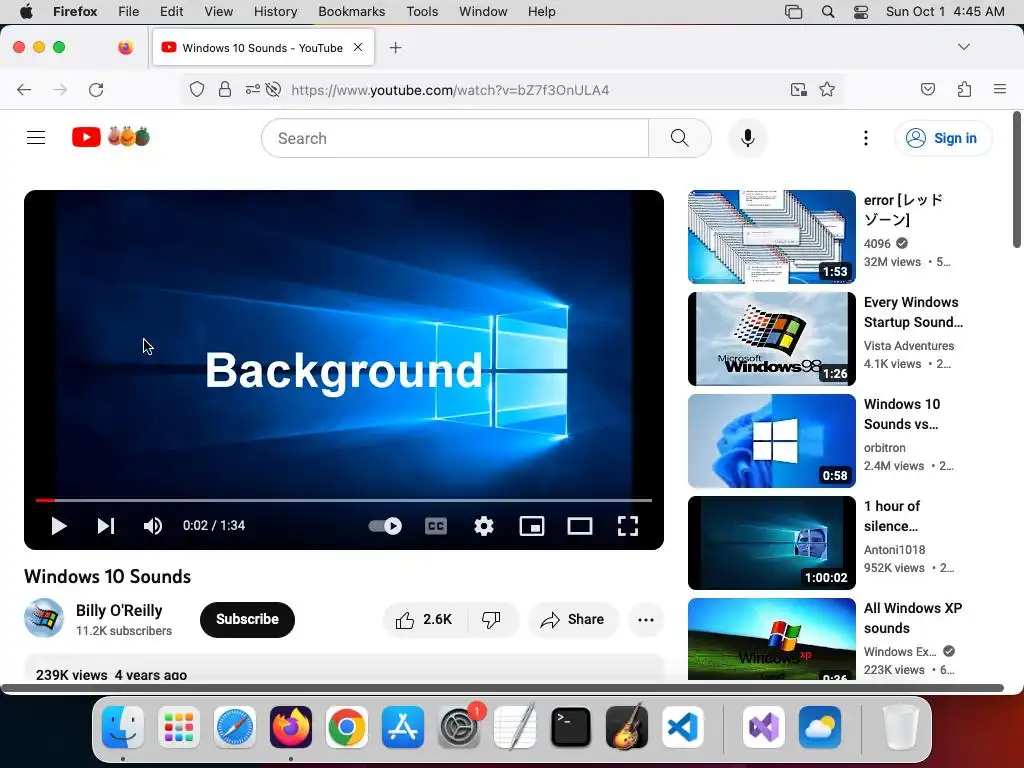Open Firefox View pinned tab icon

[x=125, y=47]
